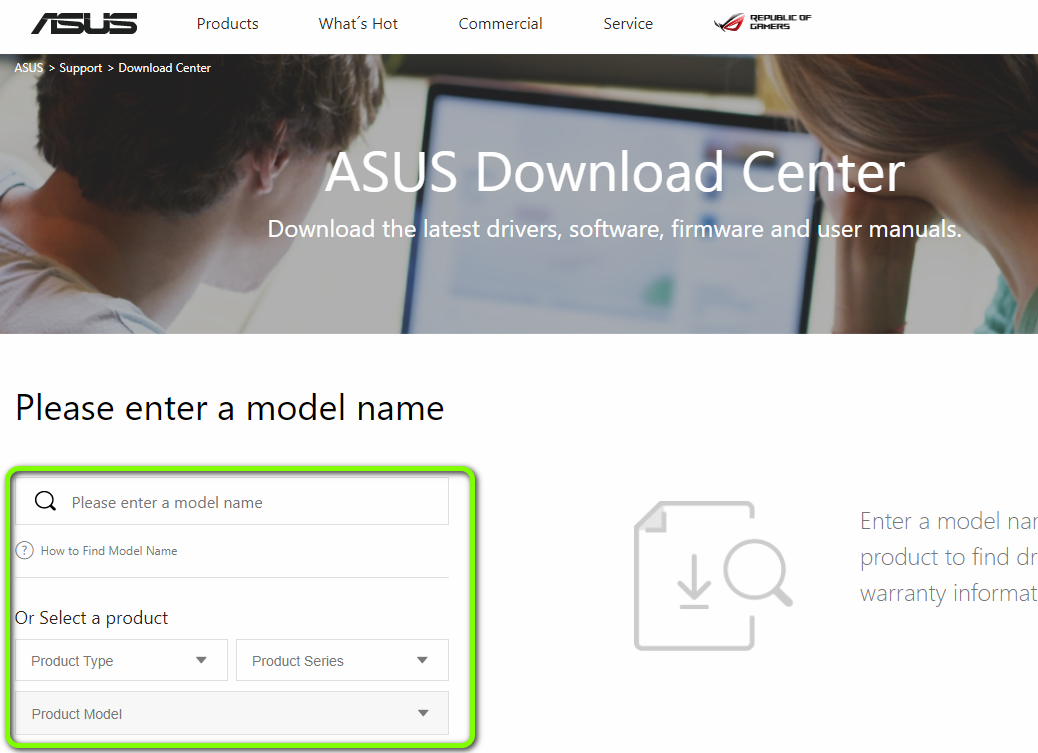
Task: Open the Republic of Gamers logo link
Action: pos(762,23)
